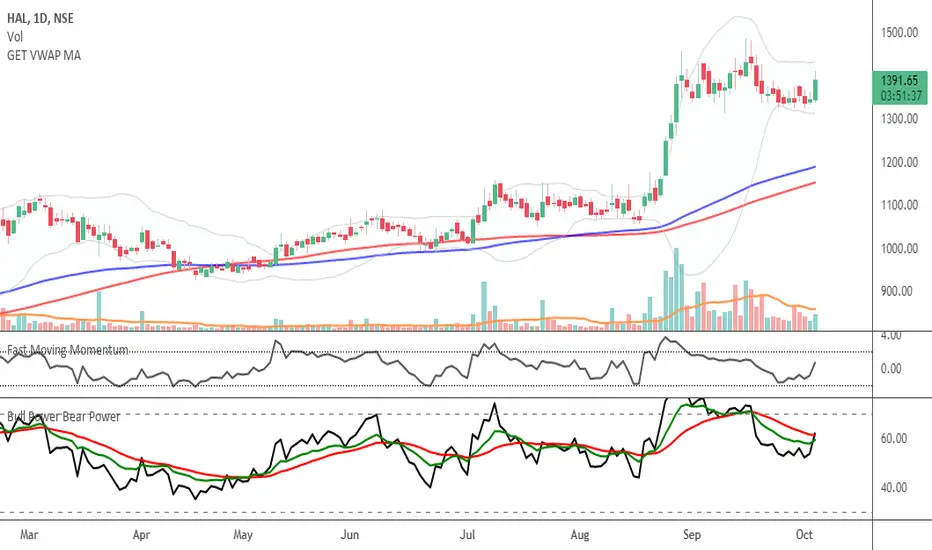Click the 0.00 level on momentum axis
This screenshot has height=550, width=932.
coord(890,369)
